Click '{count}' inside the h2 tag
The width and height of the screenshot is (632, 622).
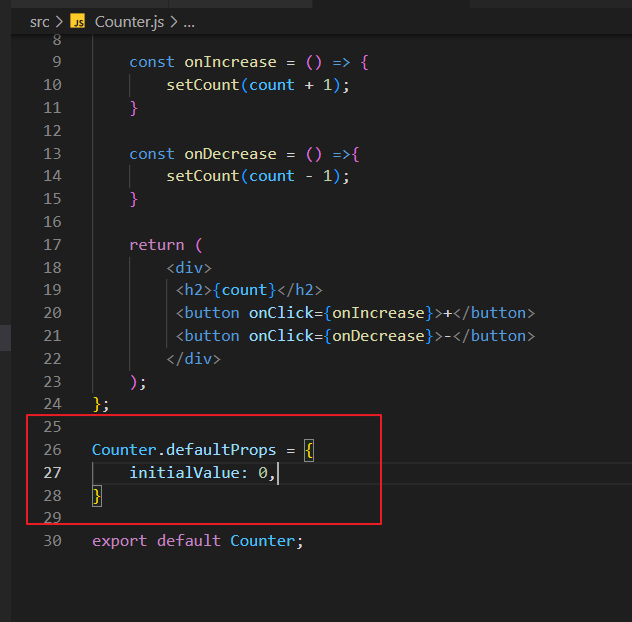[x=244, y=290]
